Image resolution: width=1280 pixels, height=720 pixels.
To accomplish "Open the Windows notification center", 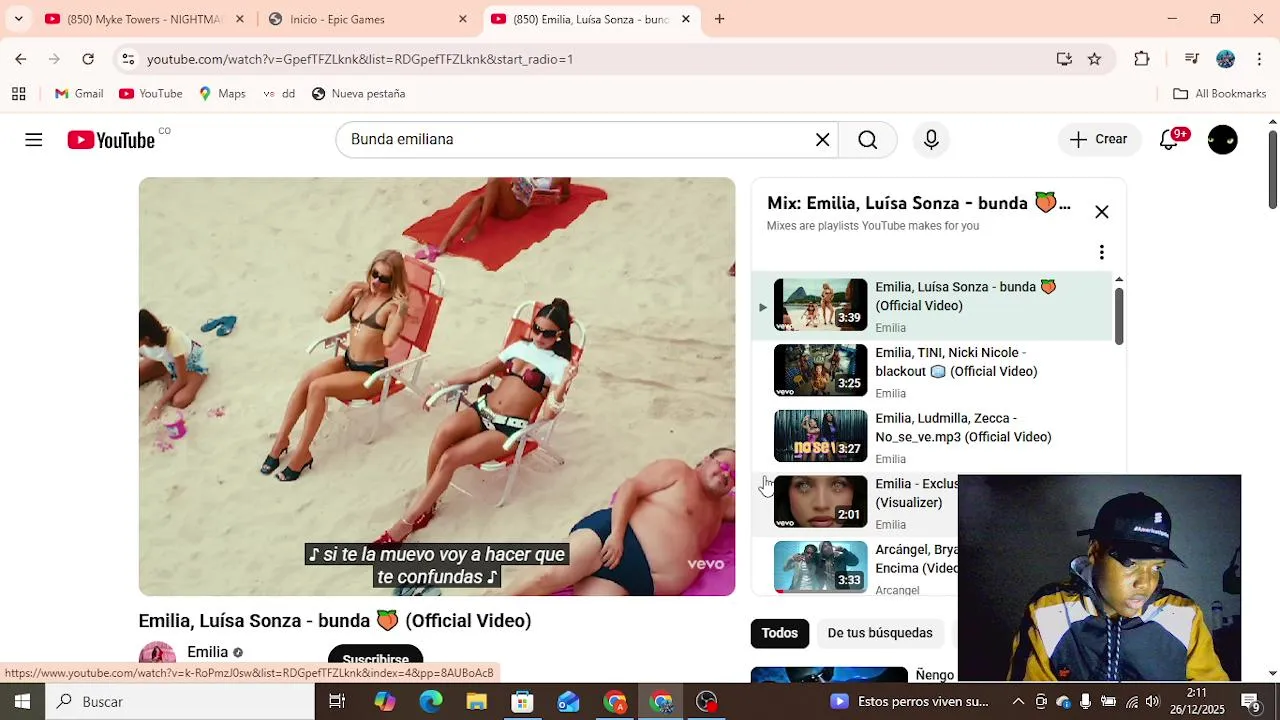I will coord(1250,702).
